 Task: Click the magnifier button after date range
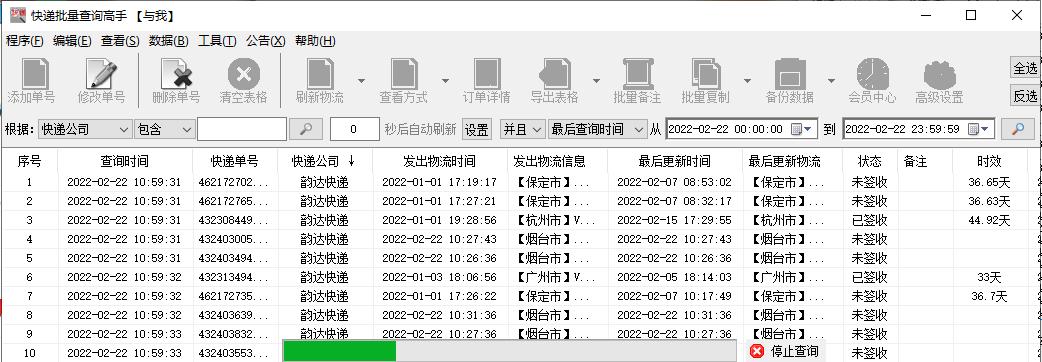point(1017,129)
